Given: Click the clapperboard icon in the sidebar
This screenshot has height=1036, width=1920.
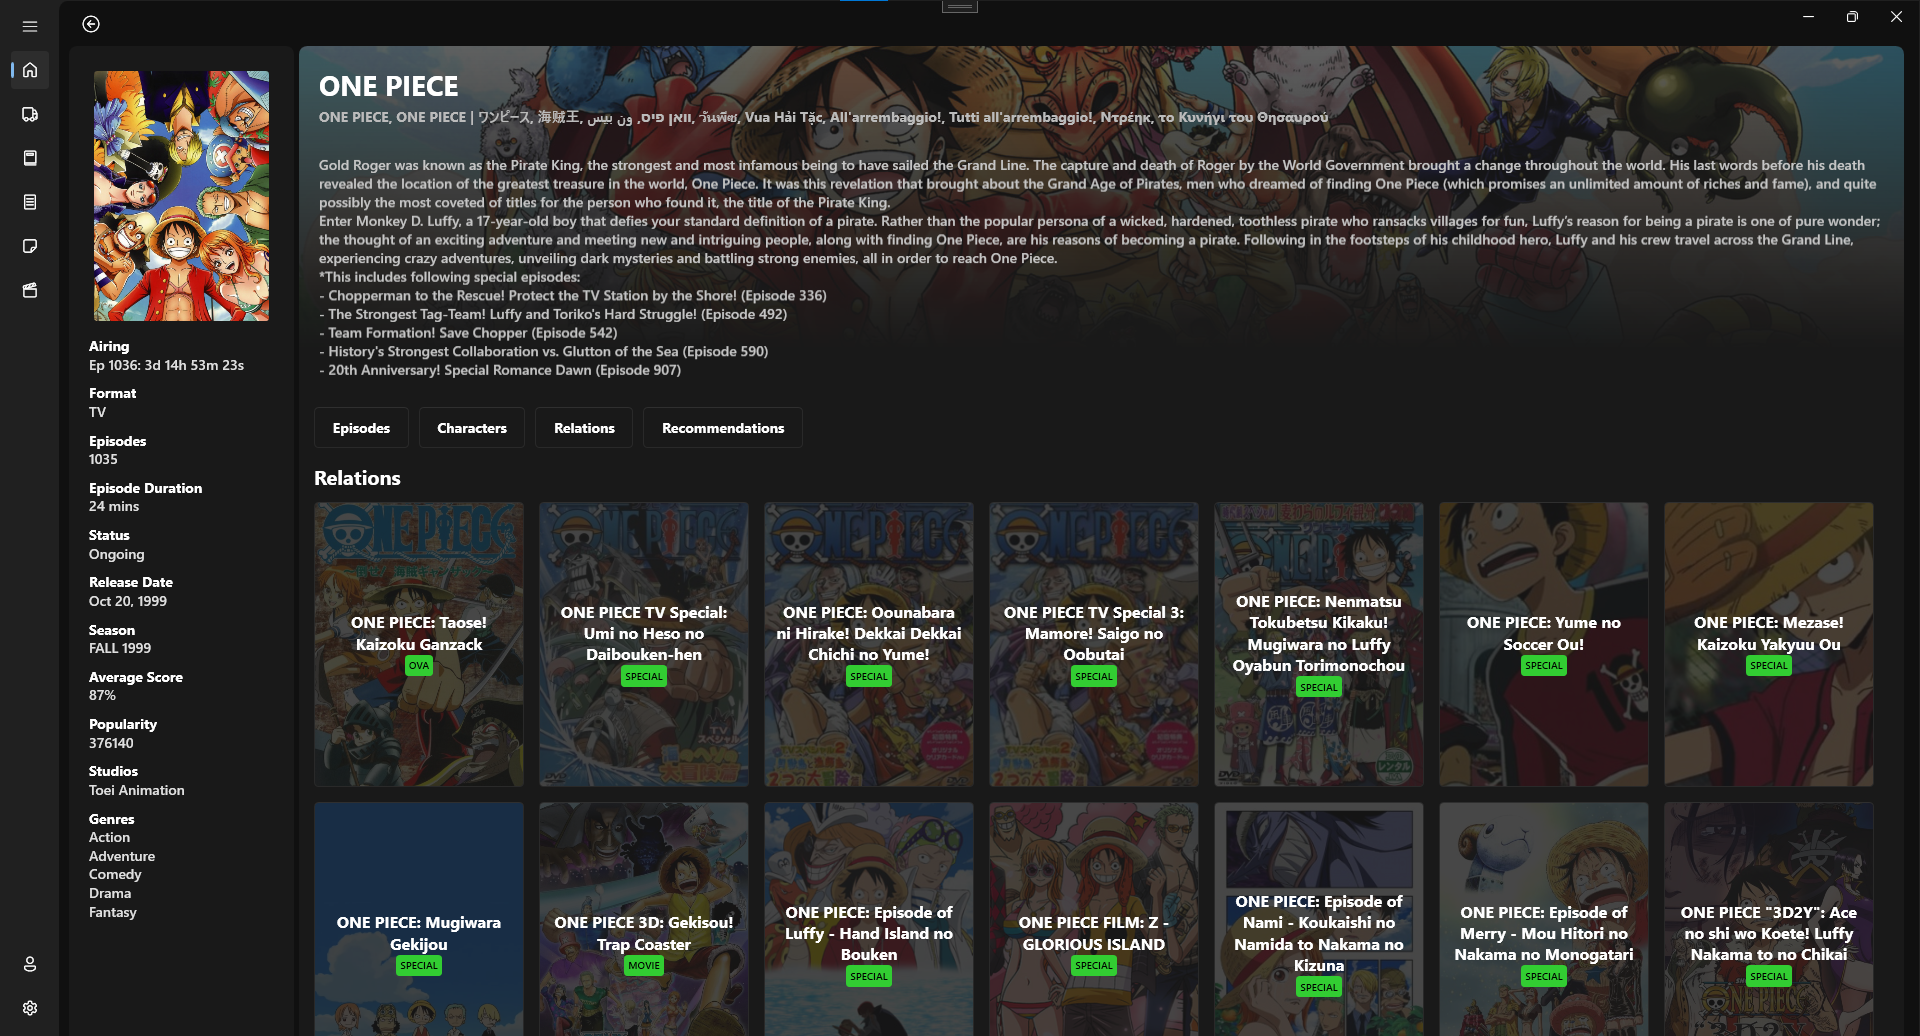Looking at the screenshot, I should click(30, 290).
